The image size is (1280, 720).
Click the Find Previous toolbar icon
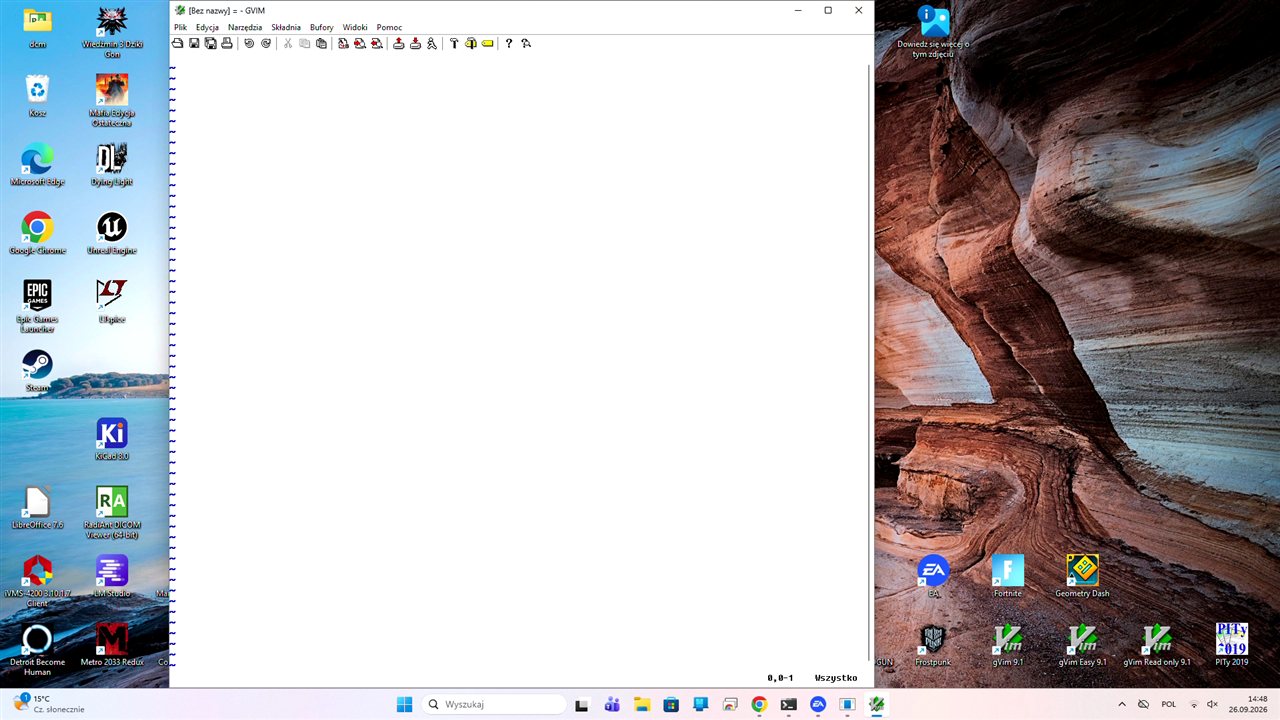pos(376,43)
